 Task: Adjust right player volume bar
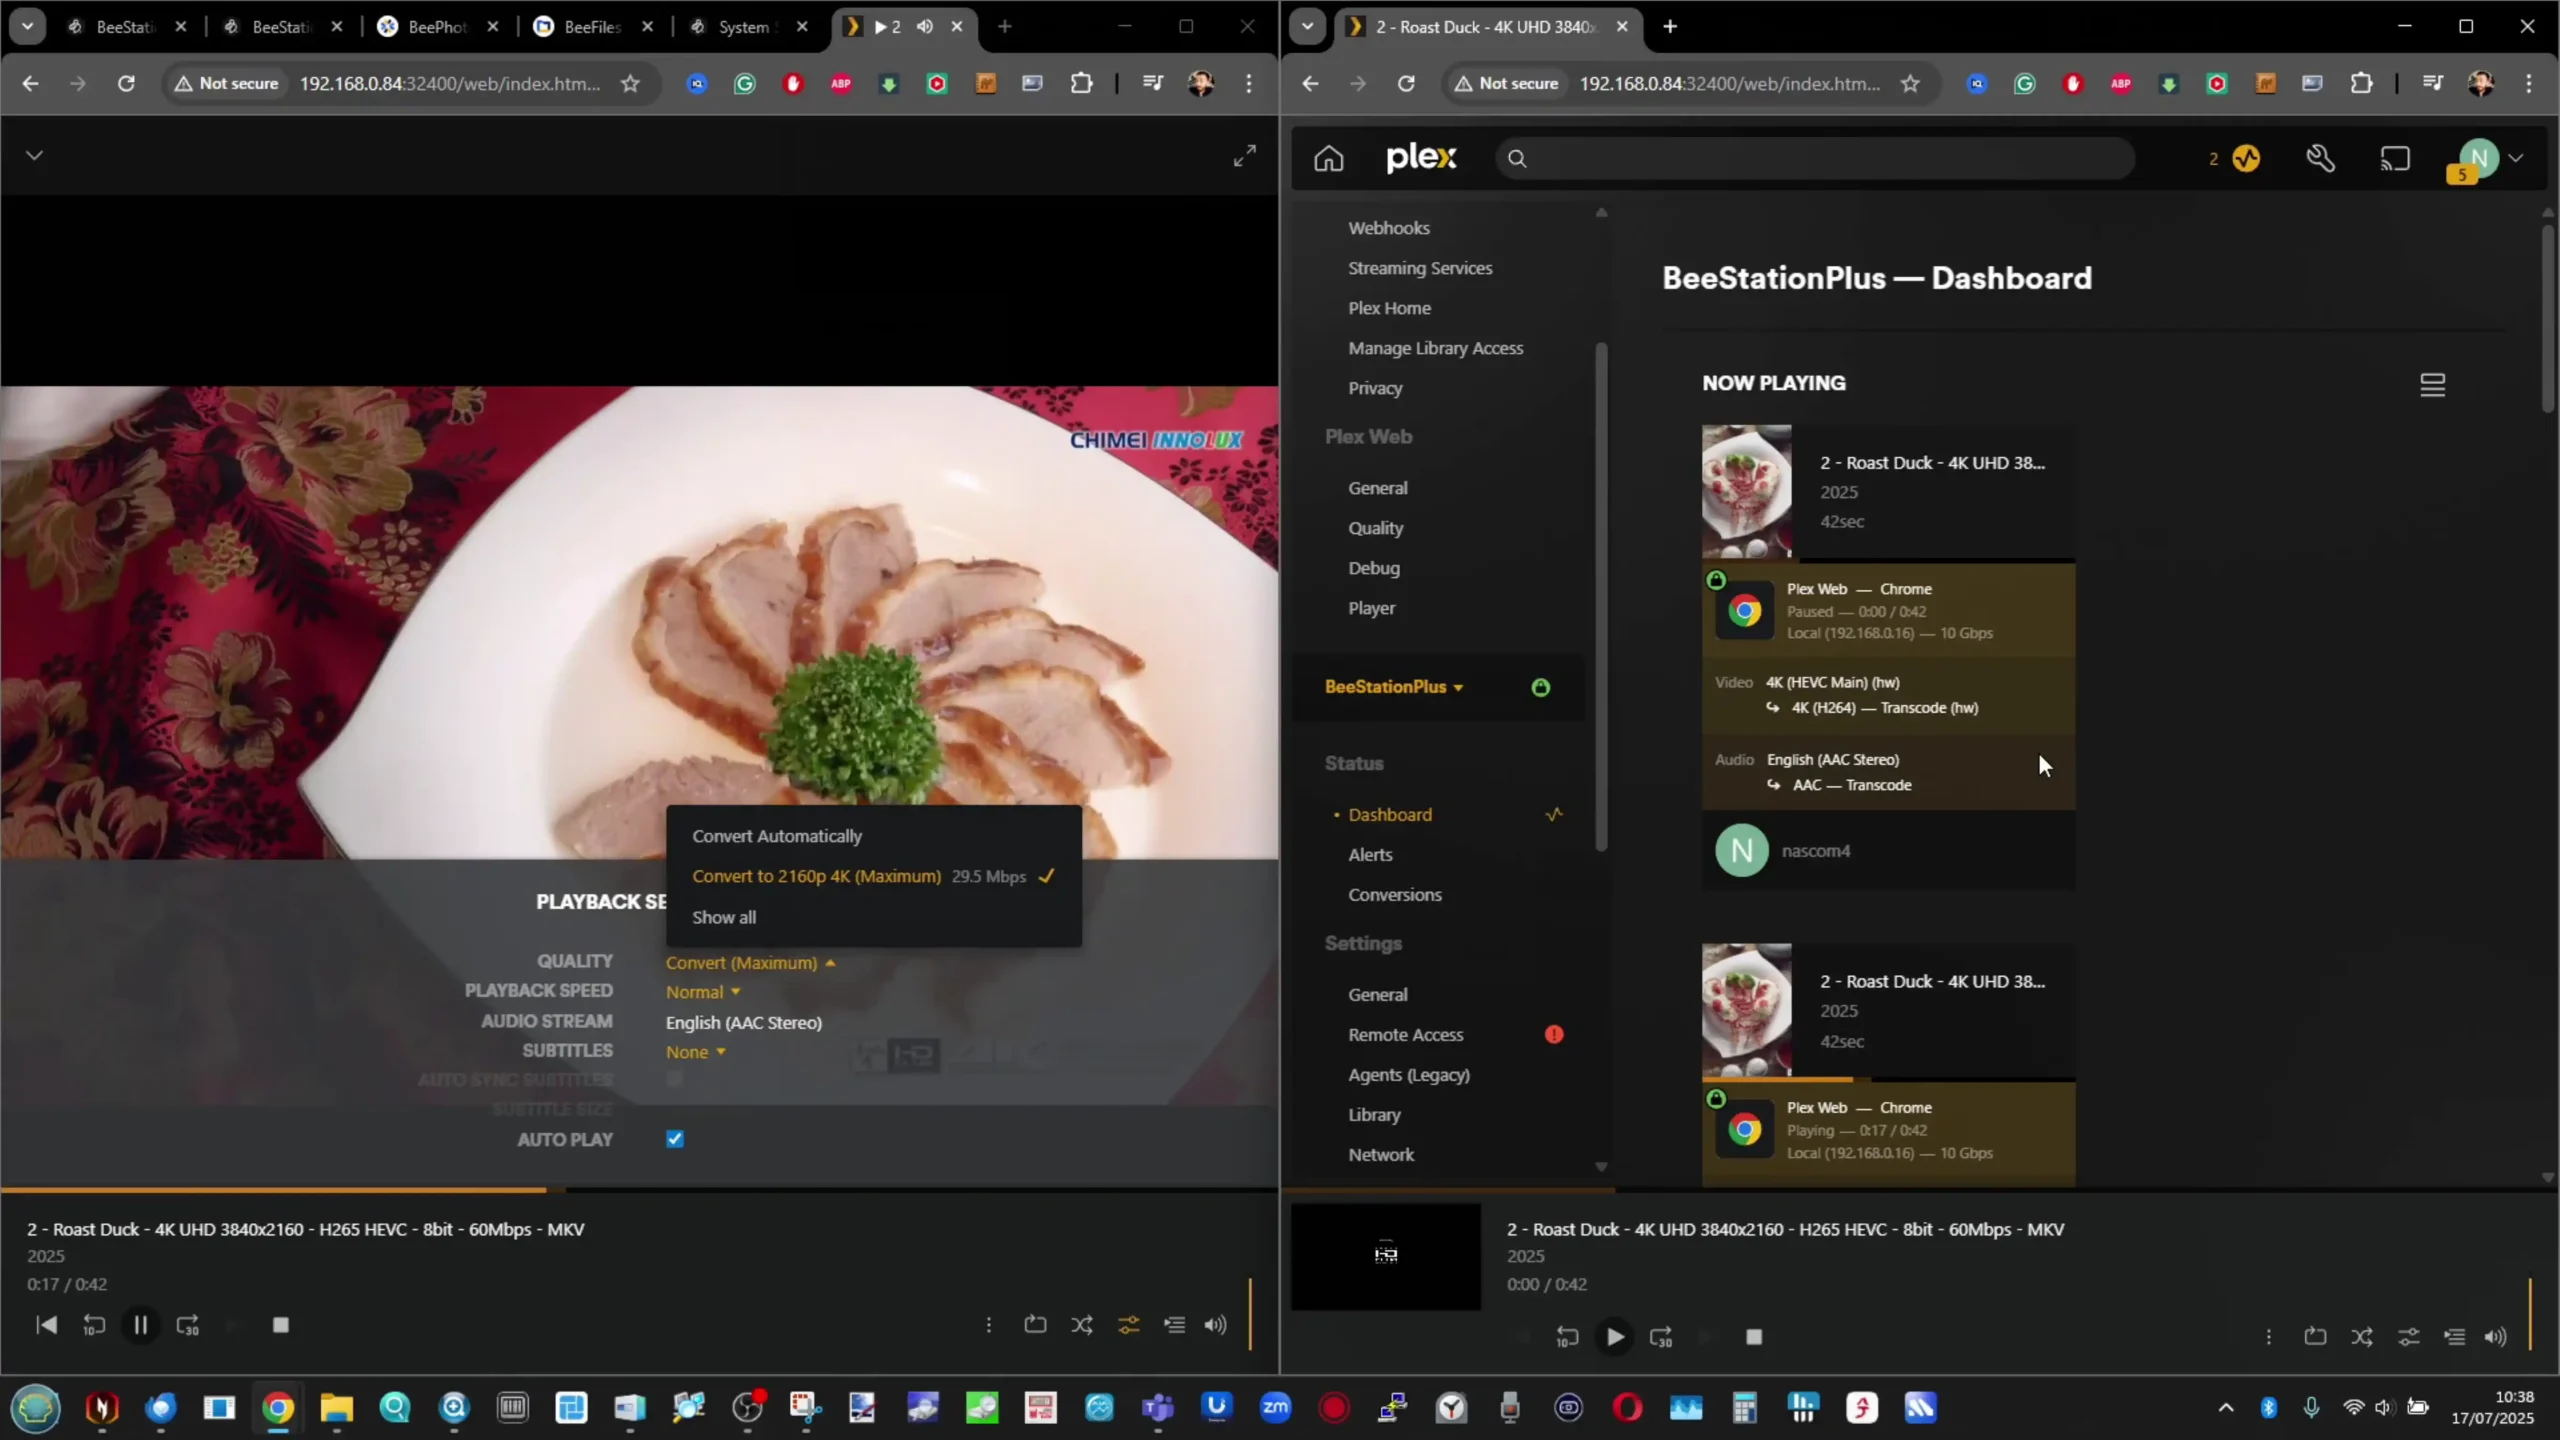[2530, 1313]
